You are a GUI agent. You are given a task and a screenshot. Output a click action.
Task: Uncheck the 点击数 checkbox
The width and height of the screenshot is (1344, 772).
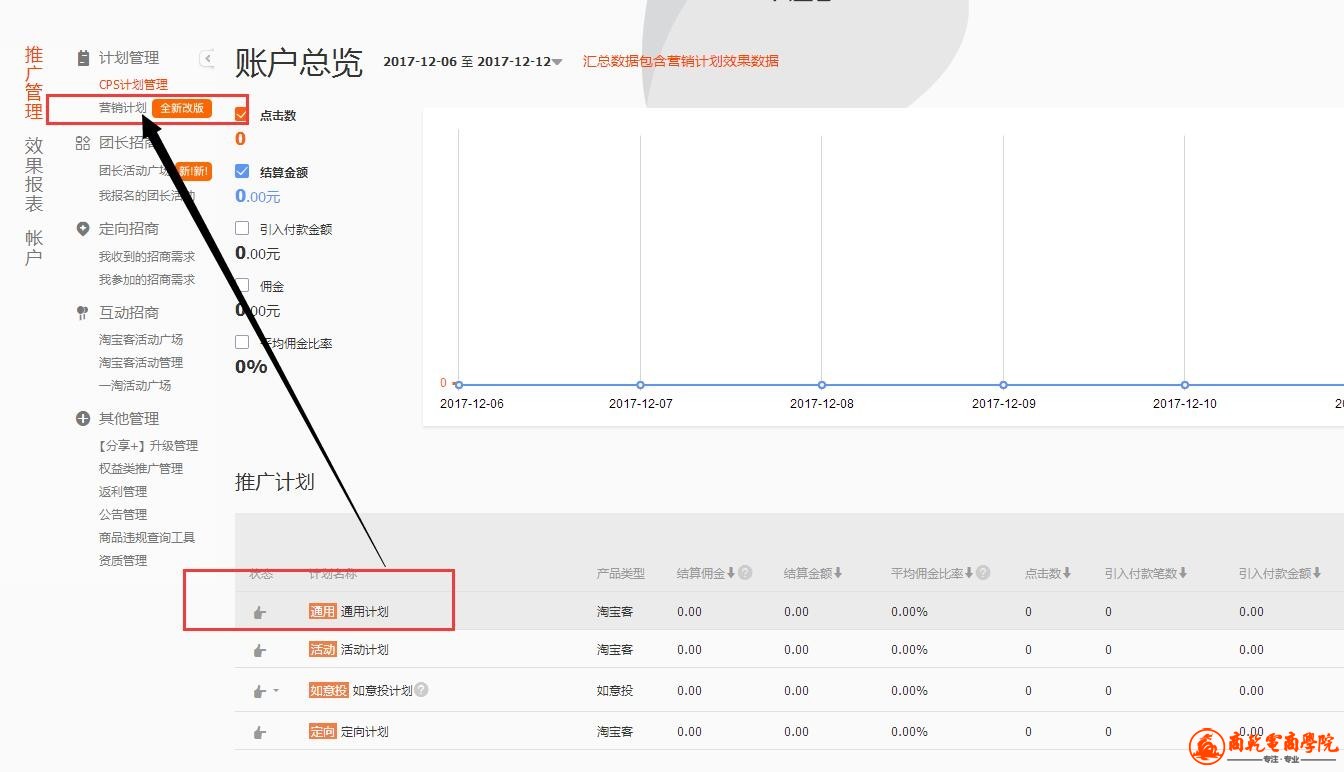tap(241, 115)
